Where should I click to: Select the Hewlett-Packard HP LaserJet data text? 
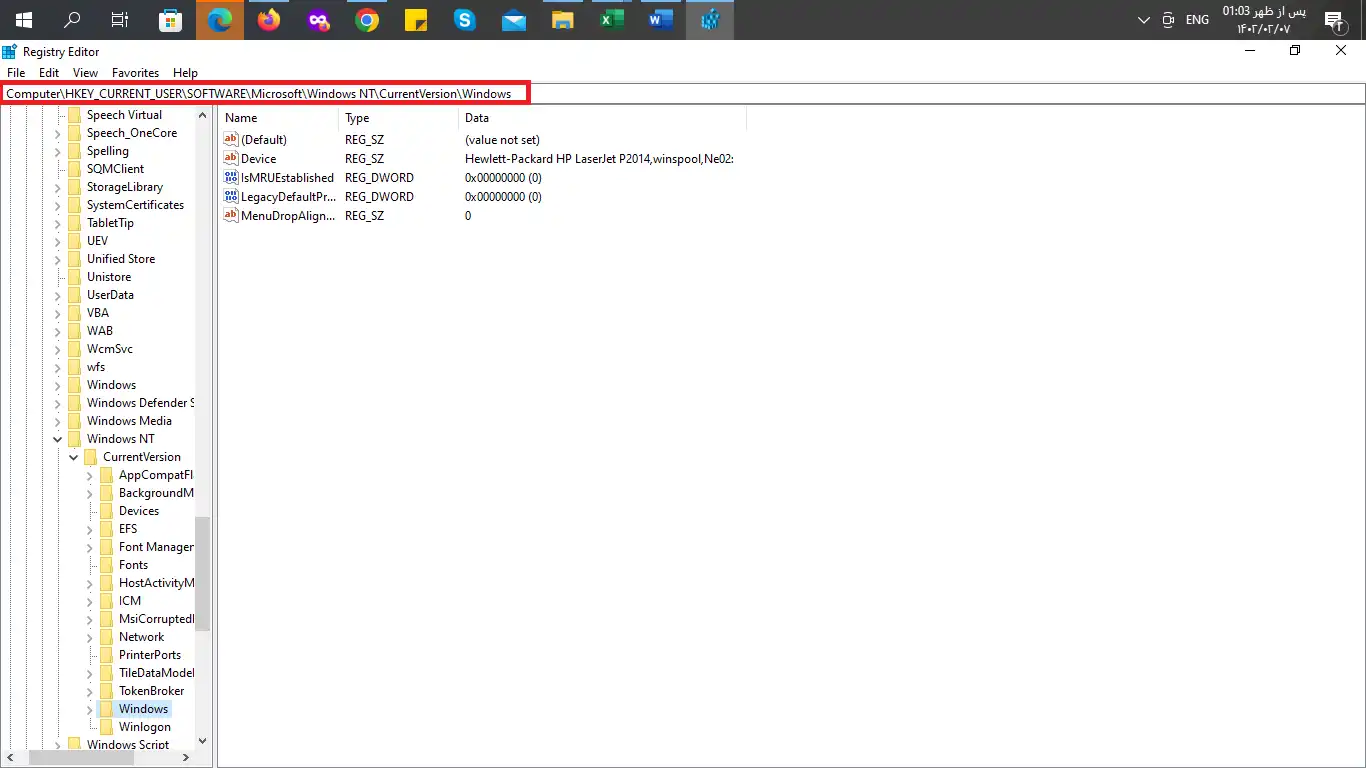click(x=599, y=159)
